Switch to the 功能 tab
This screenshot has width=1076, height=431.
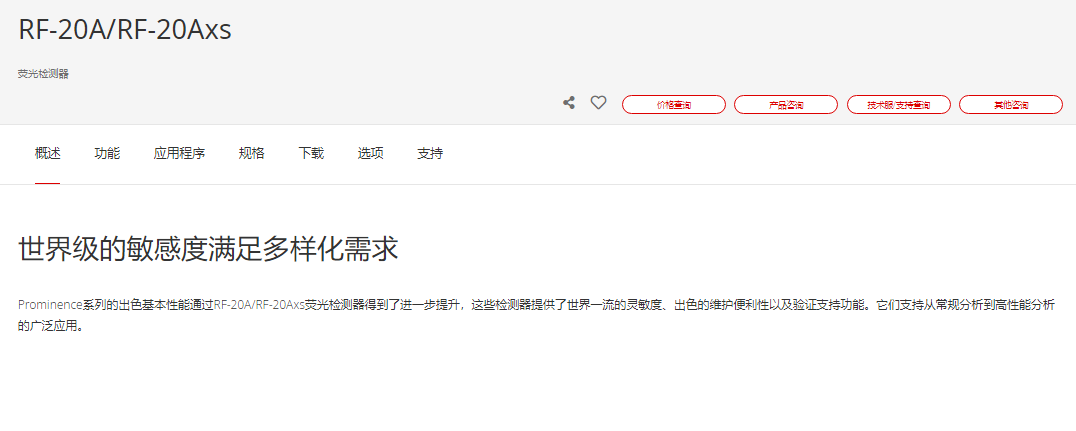[107, 154]
